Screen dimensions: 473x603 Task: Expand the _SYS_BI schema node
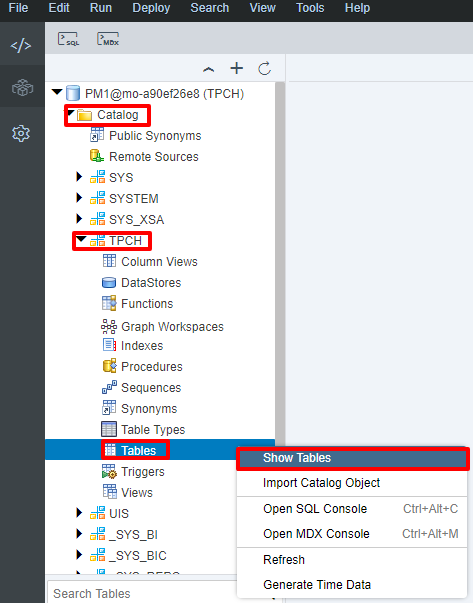point(79,534)
